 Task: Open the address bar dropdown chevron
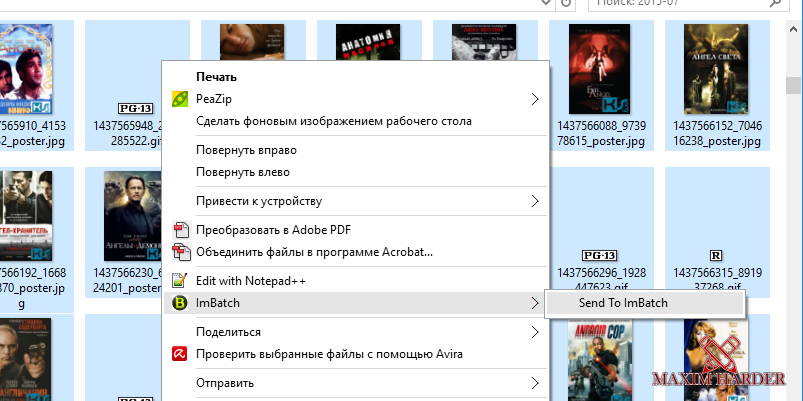(546, 3)
